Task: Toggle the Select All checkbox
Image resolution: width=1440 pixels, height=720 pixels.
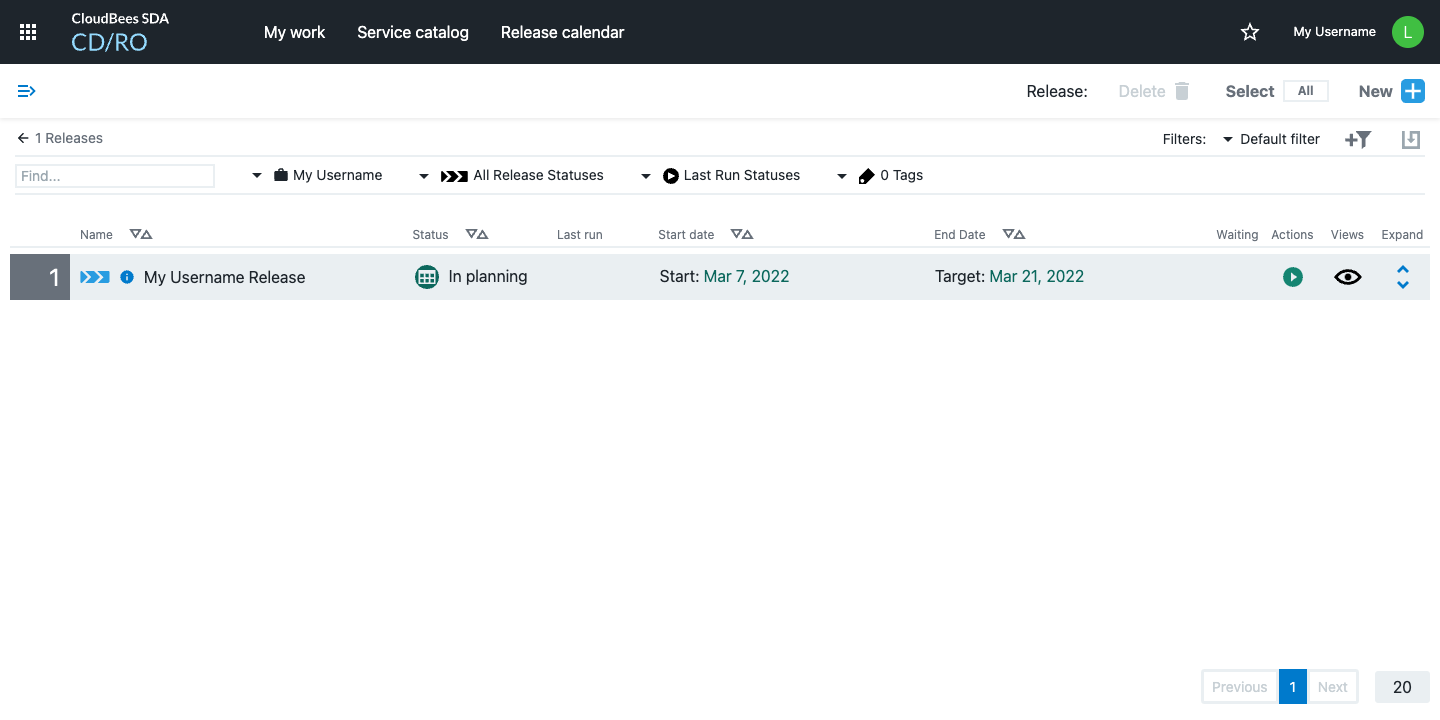Action: pos(1306,90)
